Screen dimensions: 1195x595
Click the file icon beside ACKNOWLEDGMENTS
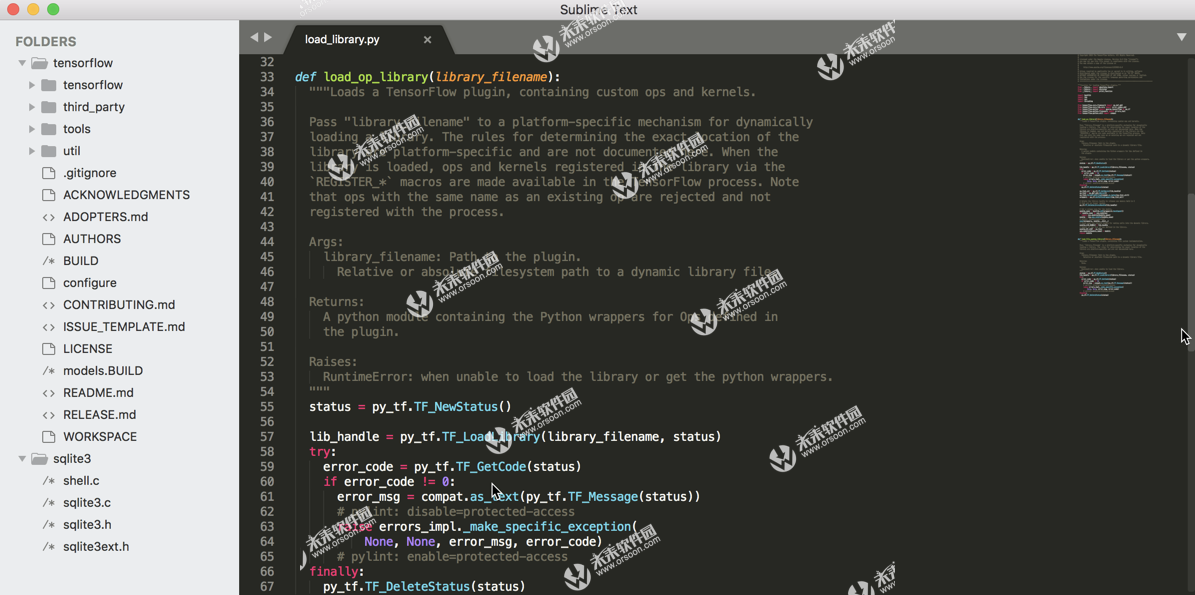pos(49,195)
